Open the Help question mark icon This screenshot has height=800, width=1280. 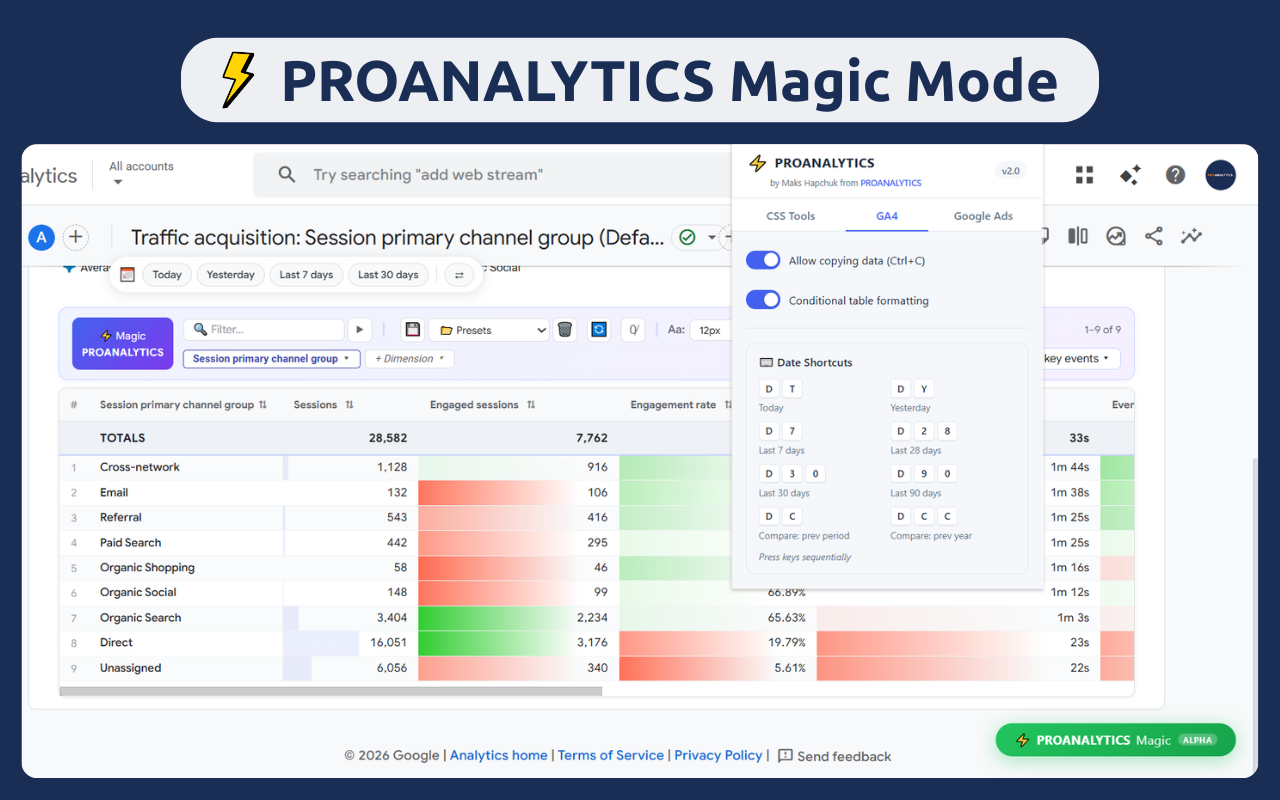1175,175
